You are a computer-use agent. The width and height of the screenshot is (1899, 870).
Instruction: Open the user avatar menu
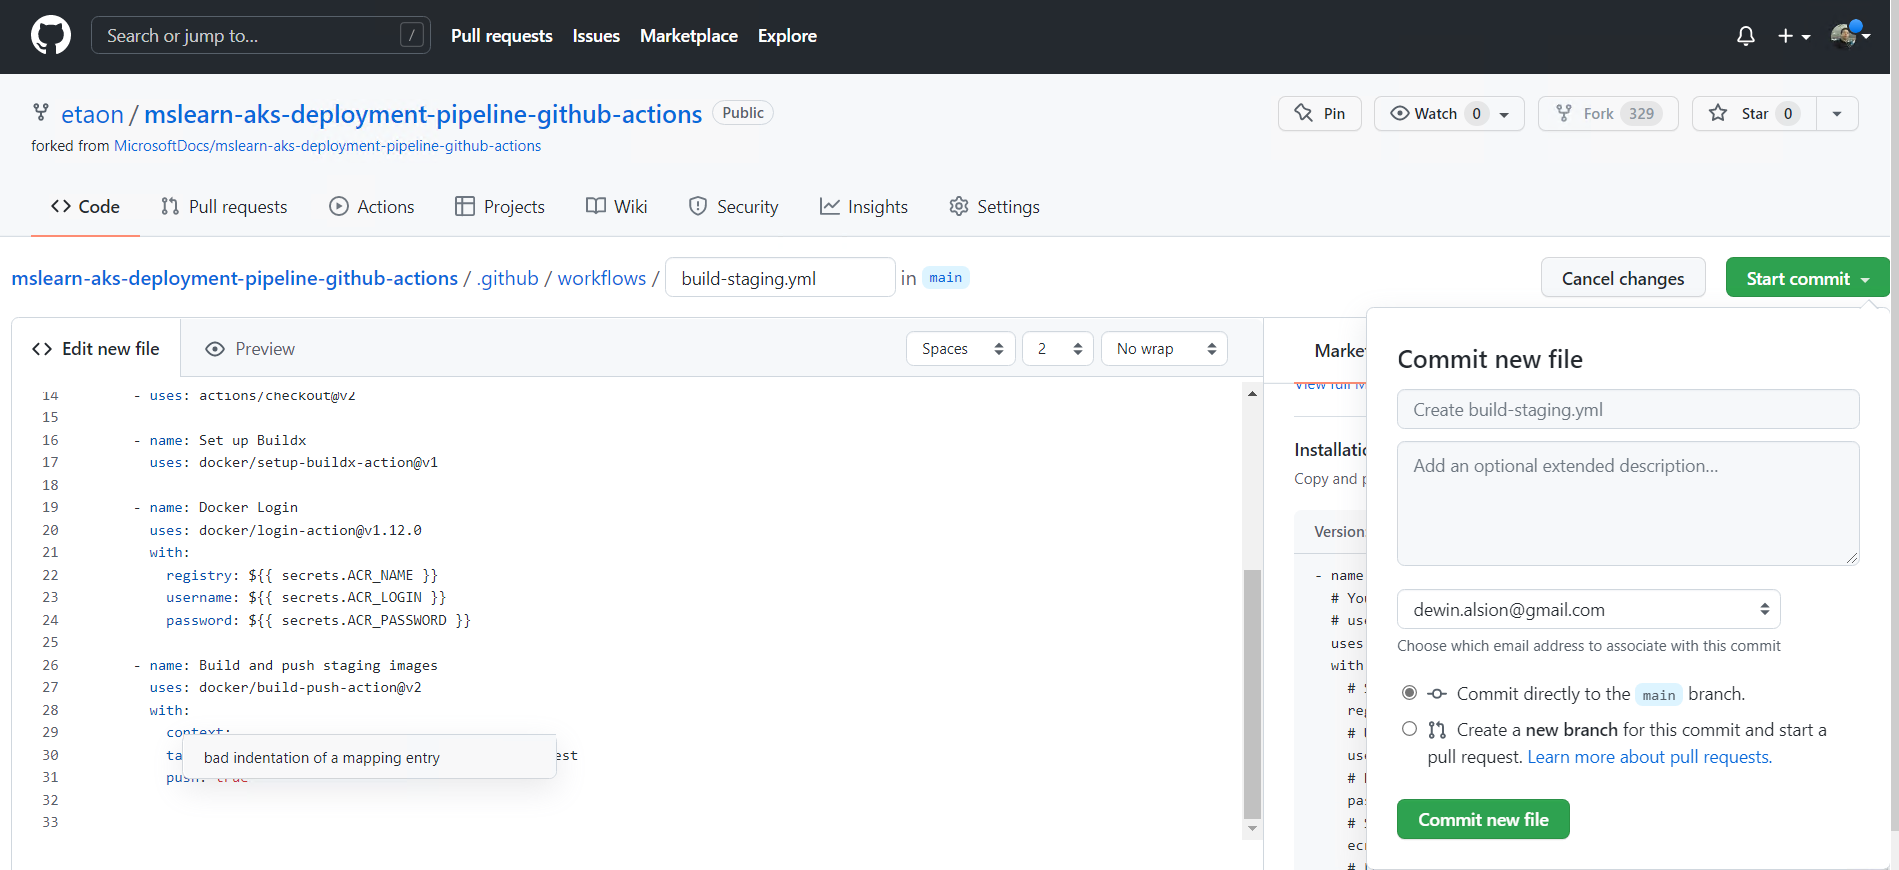click(x=1850, y=35)
